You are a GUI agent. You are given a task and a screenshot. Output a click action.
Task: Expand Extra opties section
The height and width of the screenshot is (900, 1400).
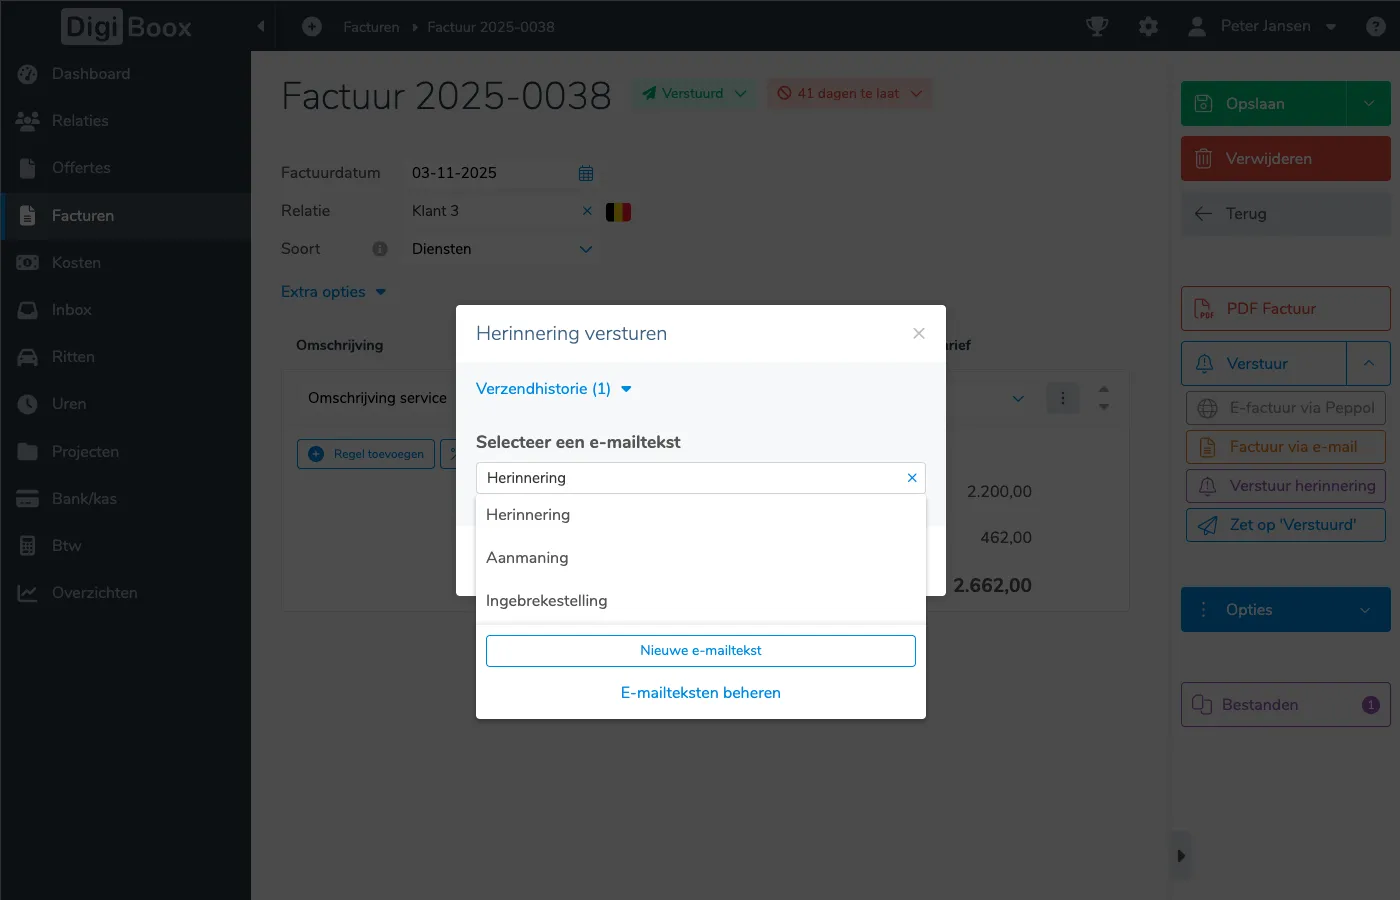tap(333, 292)
